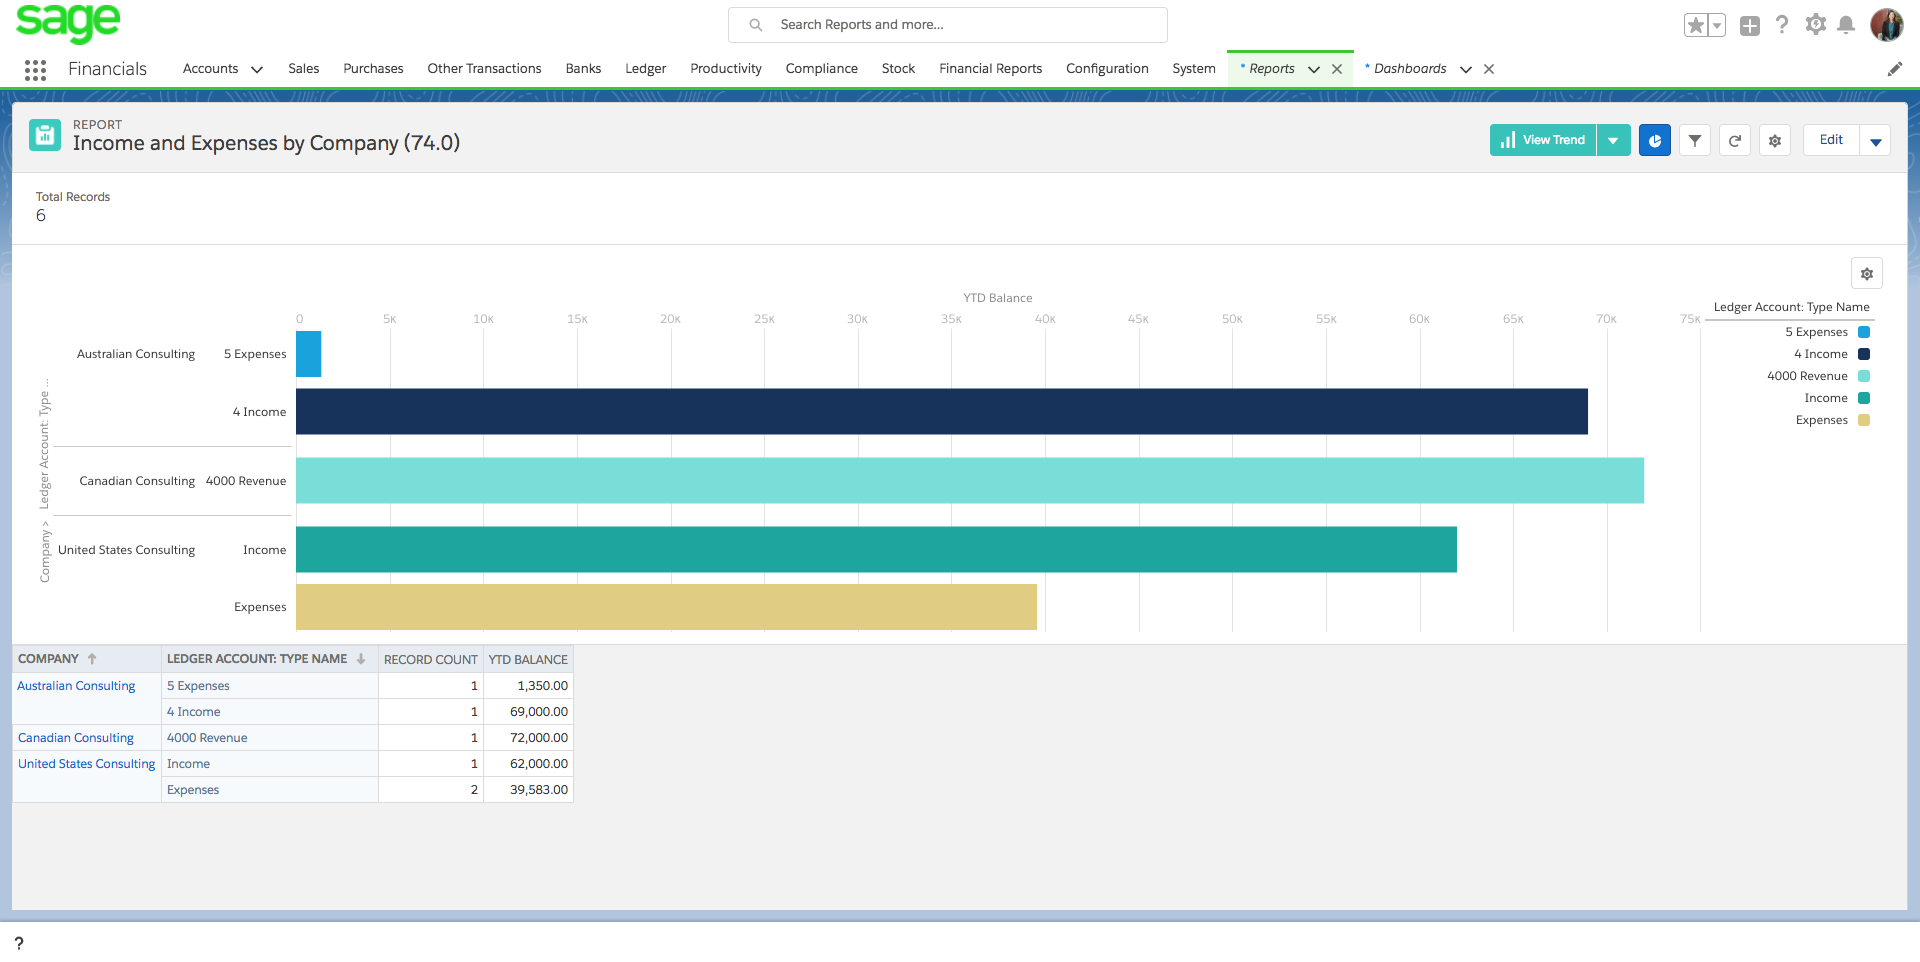This screenshot has width=1920, height=962.
Task: Expand the View Trend dropdown arrow
Action: click(1613, 141)
